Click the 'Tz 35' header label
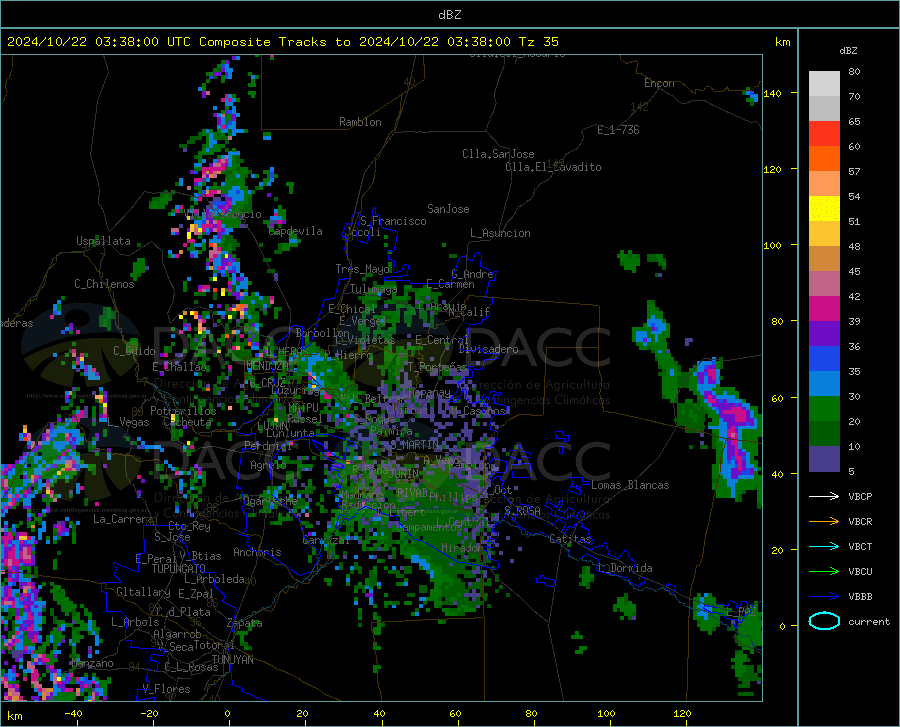Viewport: 900px width, 727px height. (x=538, y=42)
